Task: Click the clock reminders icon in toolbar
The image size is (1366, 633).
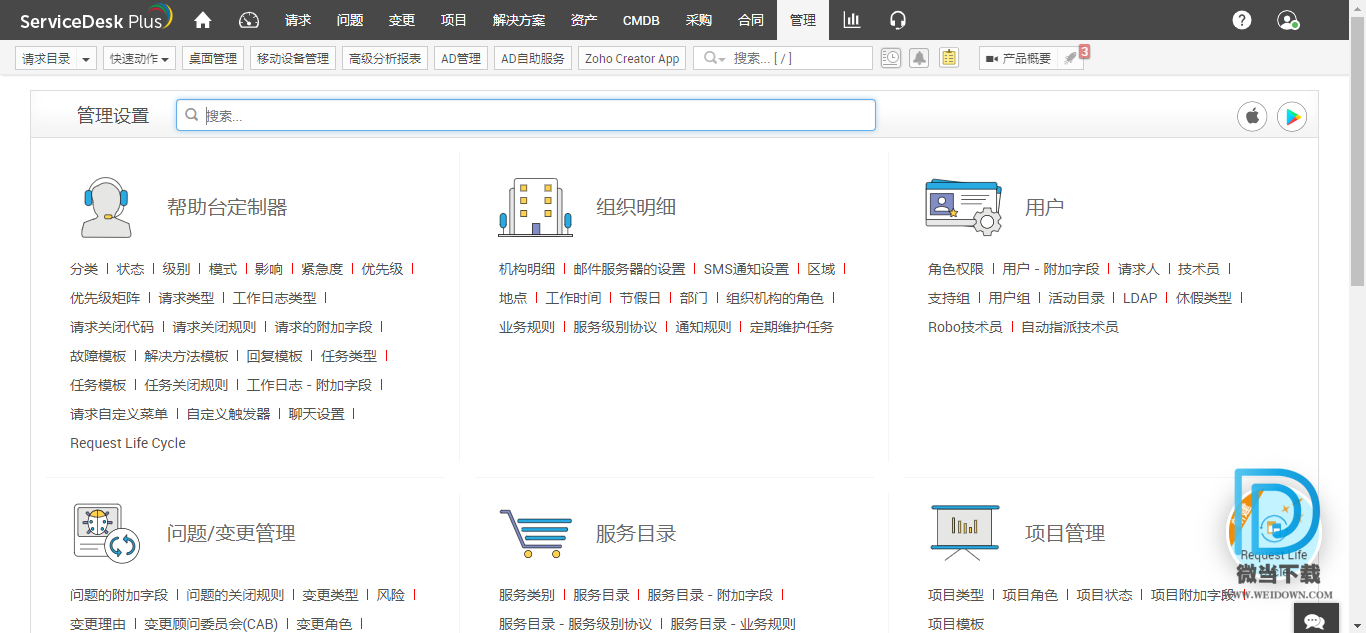Action: [x=890, y=58]
